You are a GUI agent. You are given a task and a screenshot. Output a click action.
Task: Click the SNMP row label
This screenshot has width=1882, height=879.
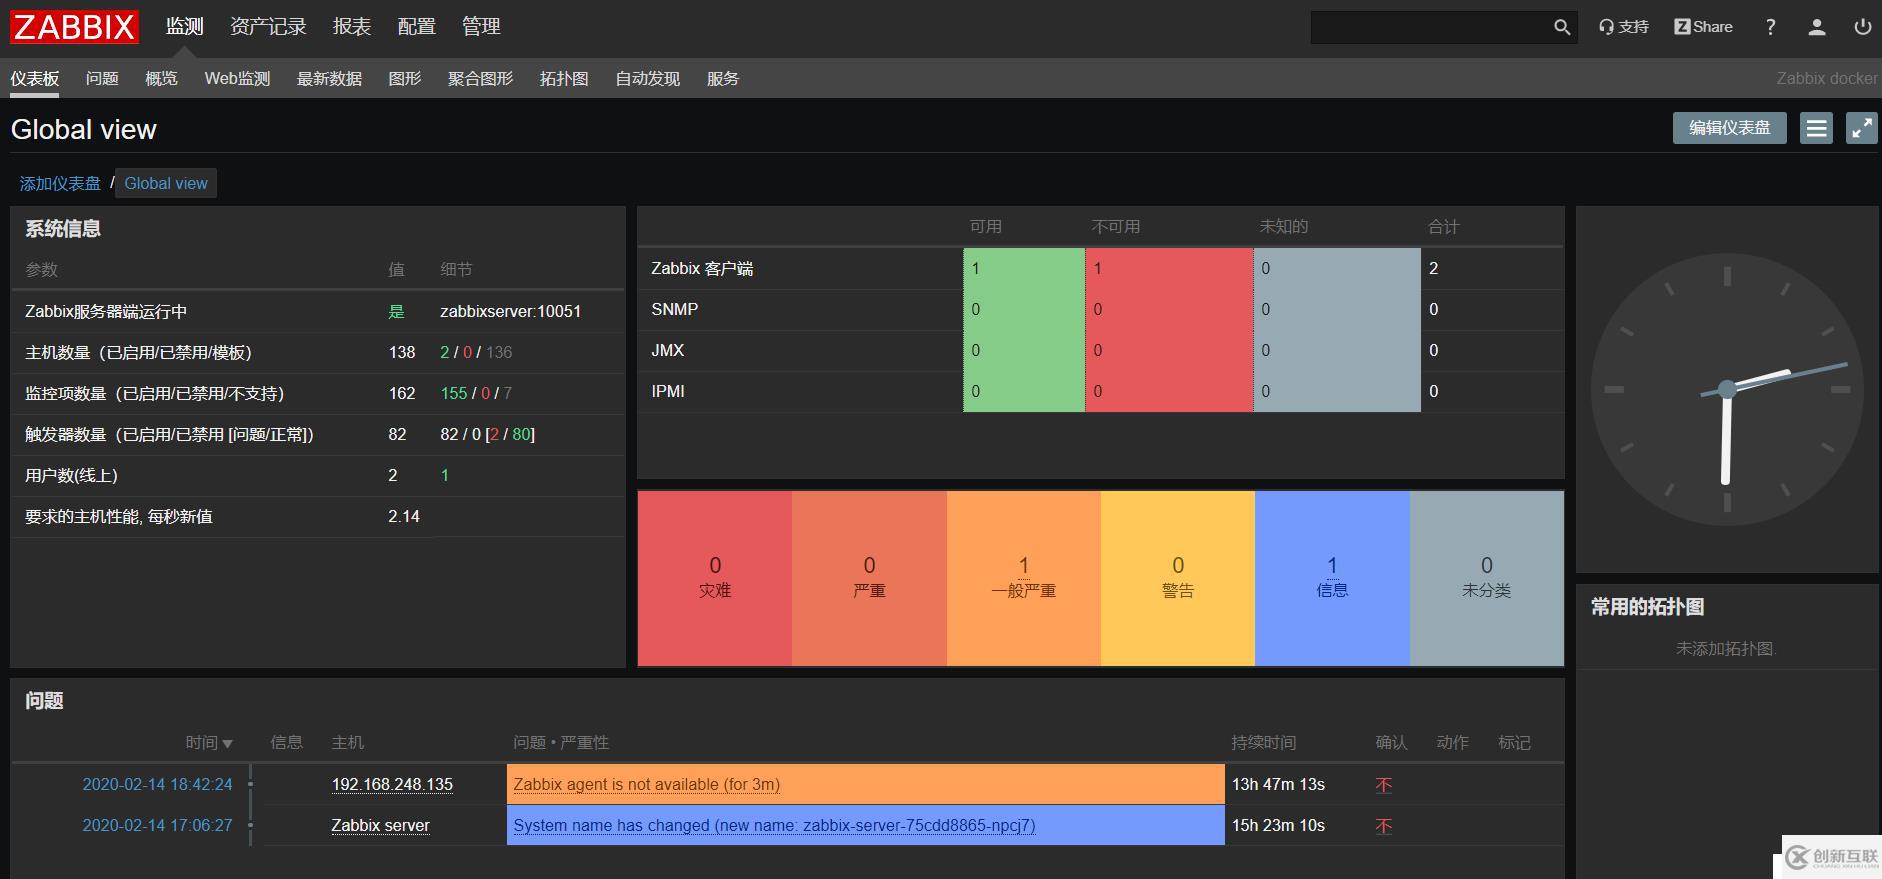(675, 310)
